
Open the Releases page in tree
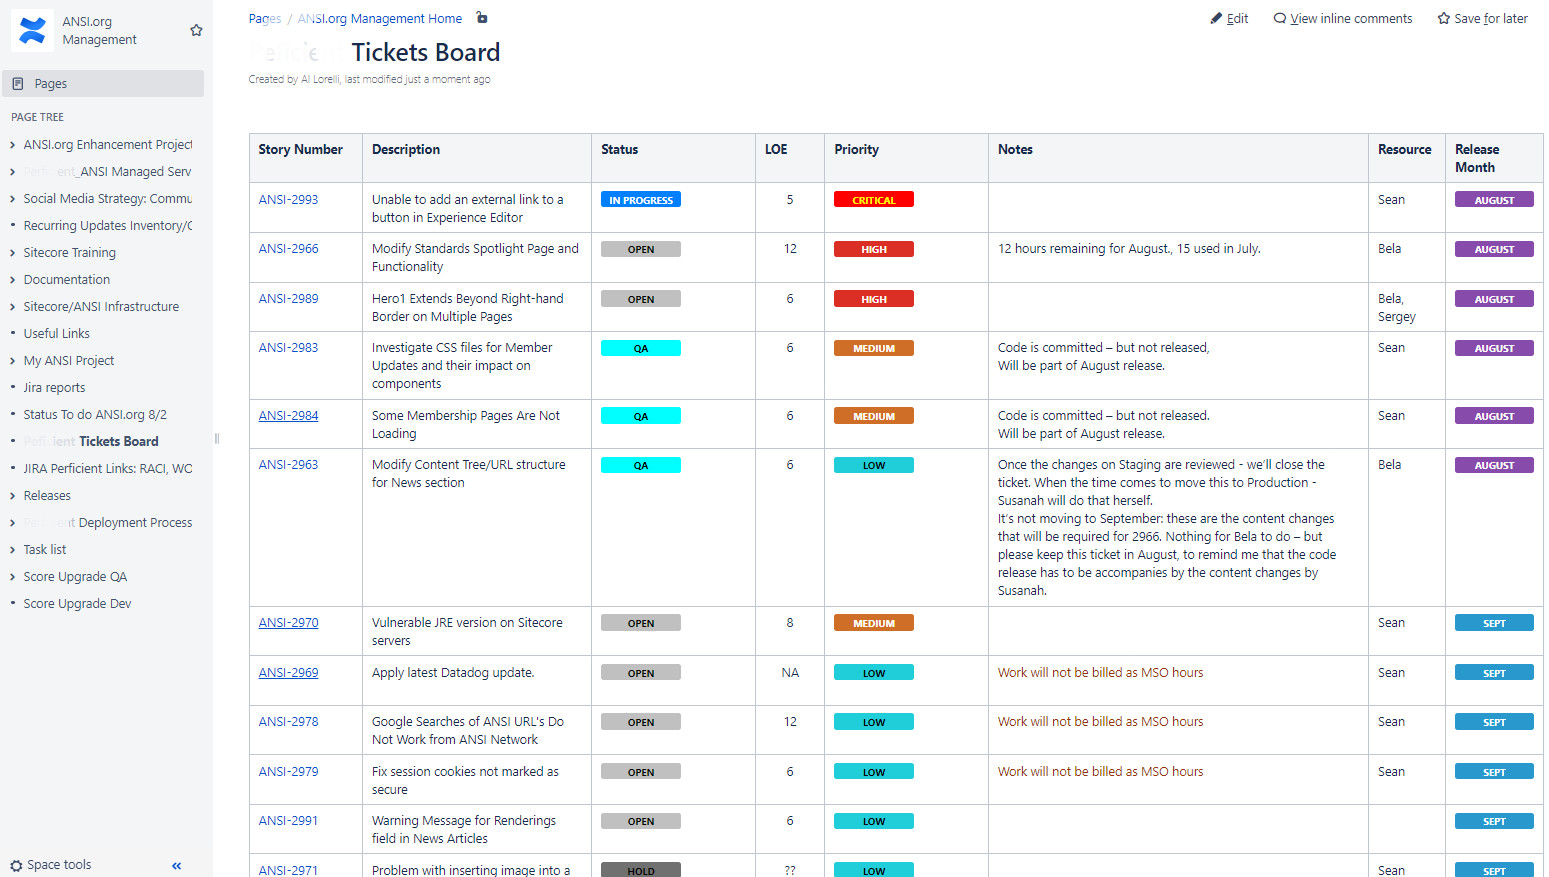coord(47,496)
